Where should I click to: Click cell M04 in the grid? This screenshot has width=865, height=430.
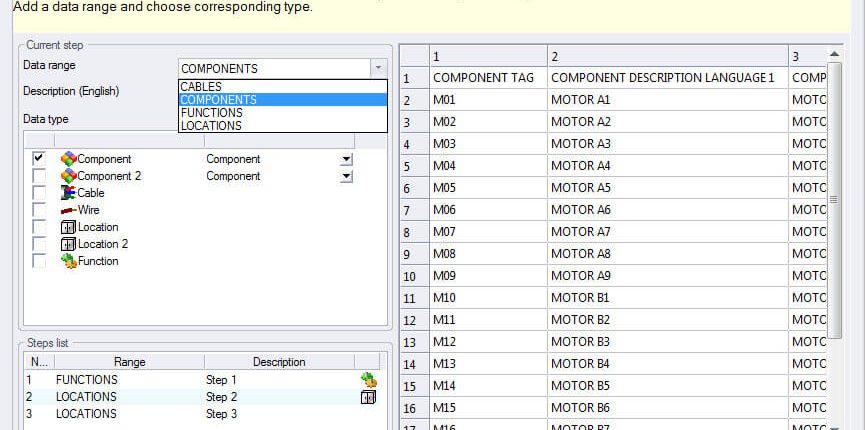click(x=488, y=166)
